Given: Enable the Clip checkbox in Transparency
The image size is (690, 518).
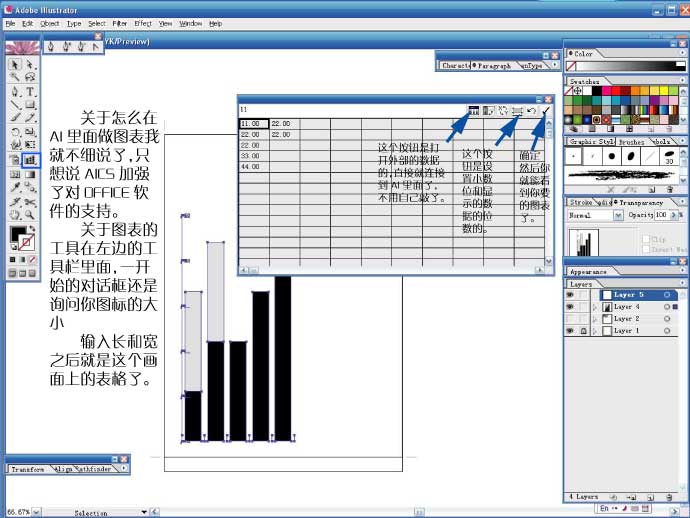Looking at the screenshot, I should pos(646,239).
